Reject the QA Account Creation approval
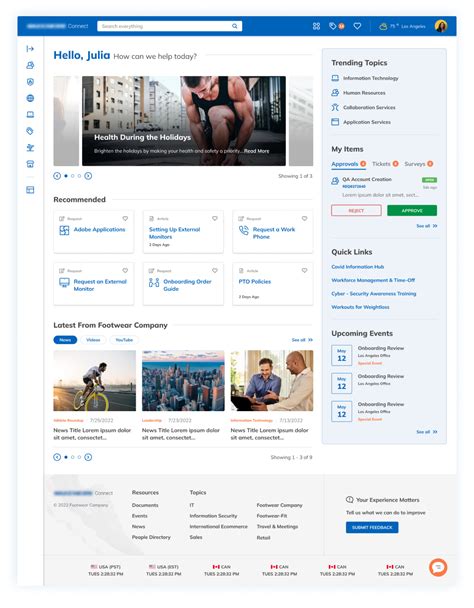This screenshot has width=474, height=608. click(356, 211)
